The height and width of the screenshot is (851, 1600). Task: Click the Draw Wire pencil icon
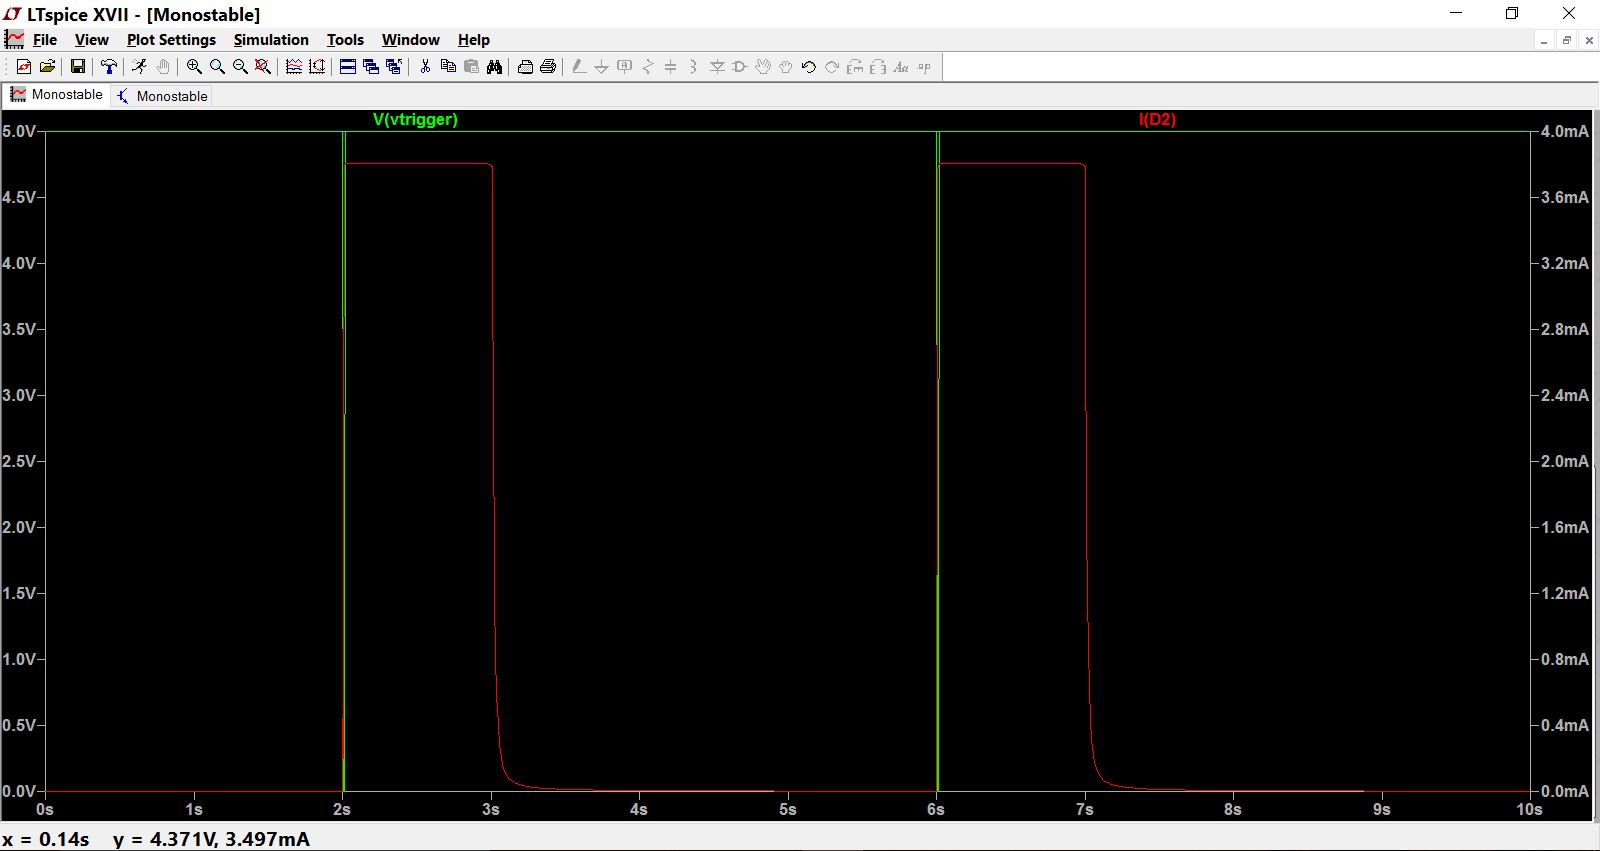click(578, 67)
